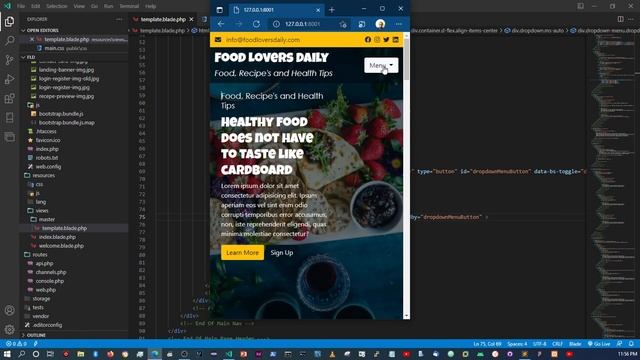The width and height of the screenshot is (640, 360).
Task: Open api.php in the routes folder
Action: point(44,263)
